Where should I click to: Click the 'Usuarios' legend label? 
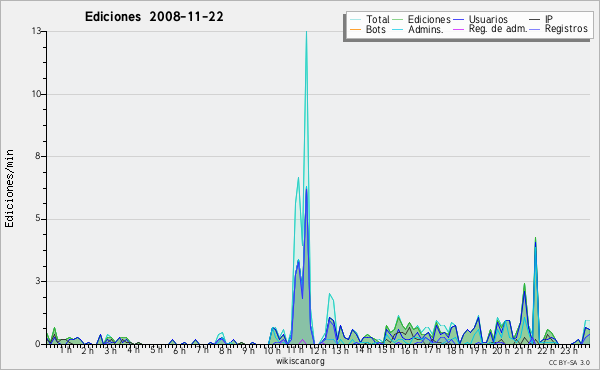488,19
